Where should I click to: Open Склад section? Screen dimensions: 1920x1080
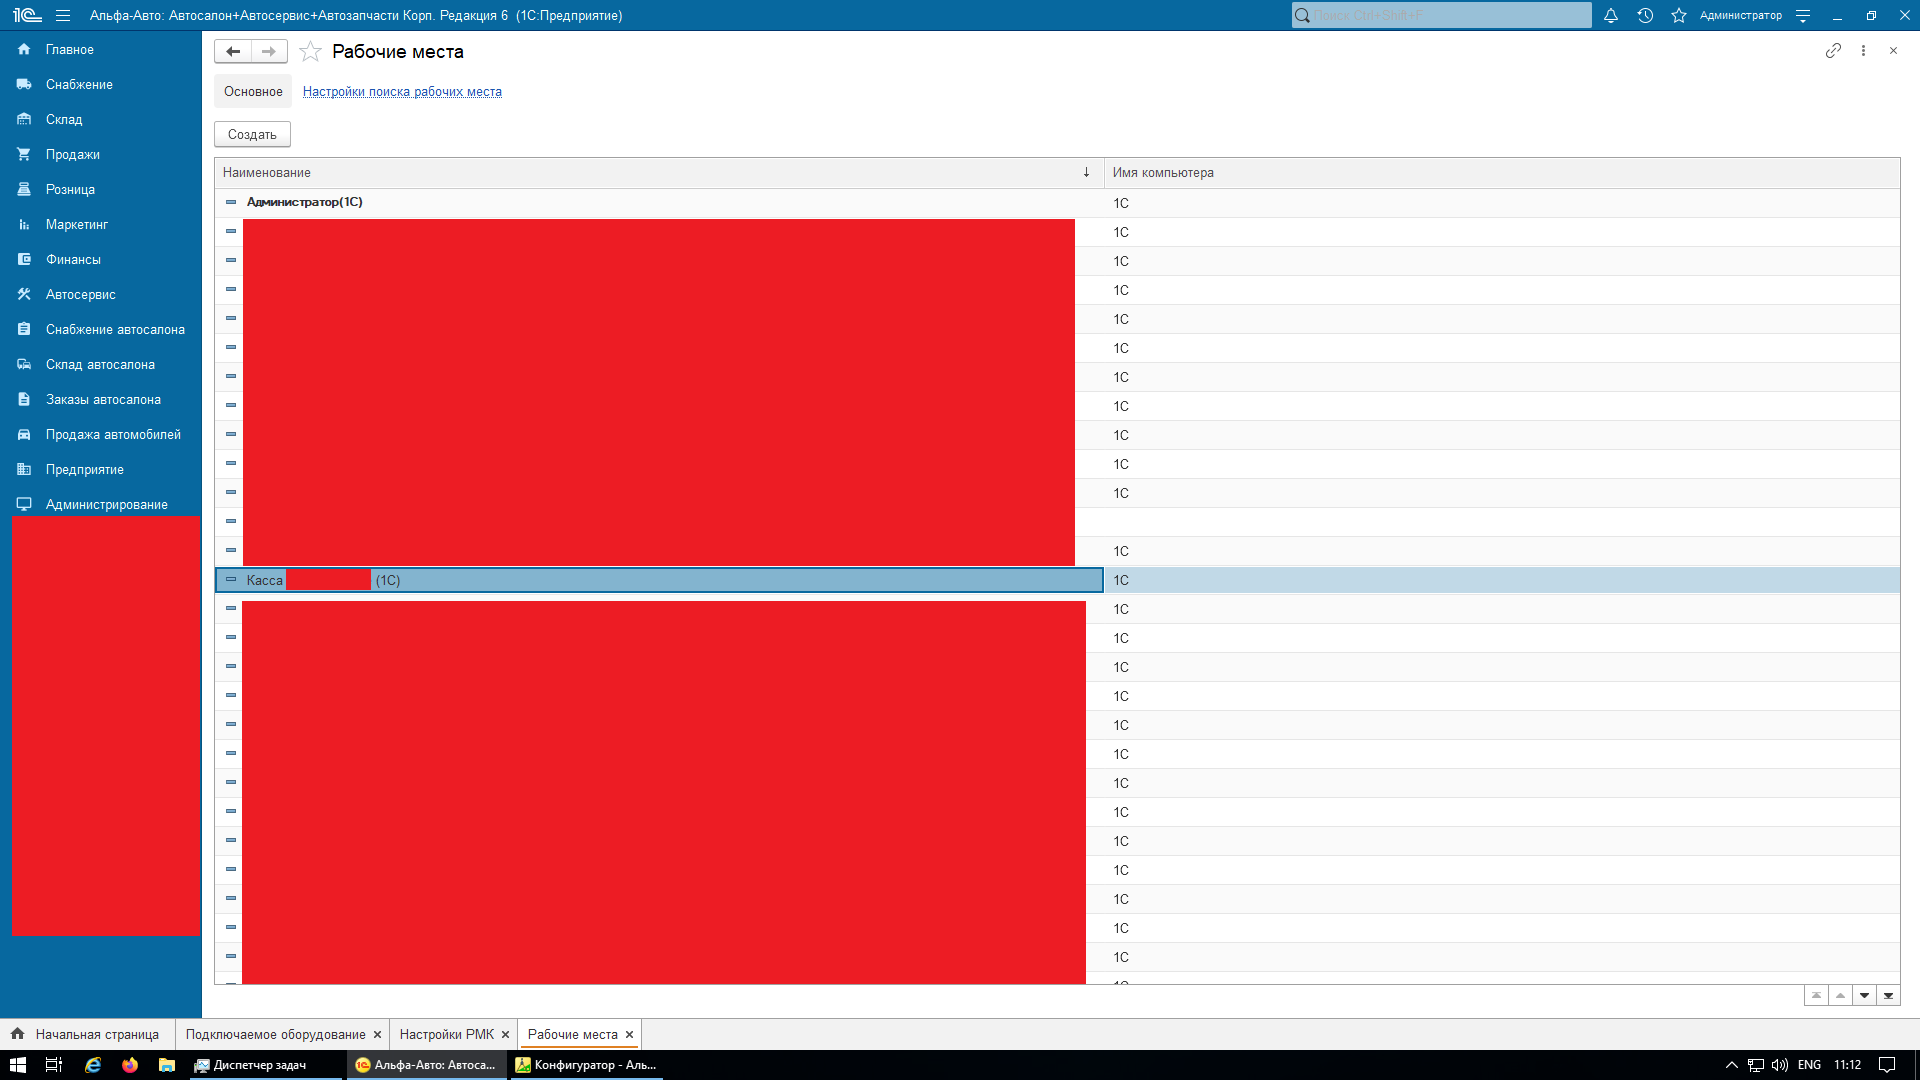click(64, 119)
